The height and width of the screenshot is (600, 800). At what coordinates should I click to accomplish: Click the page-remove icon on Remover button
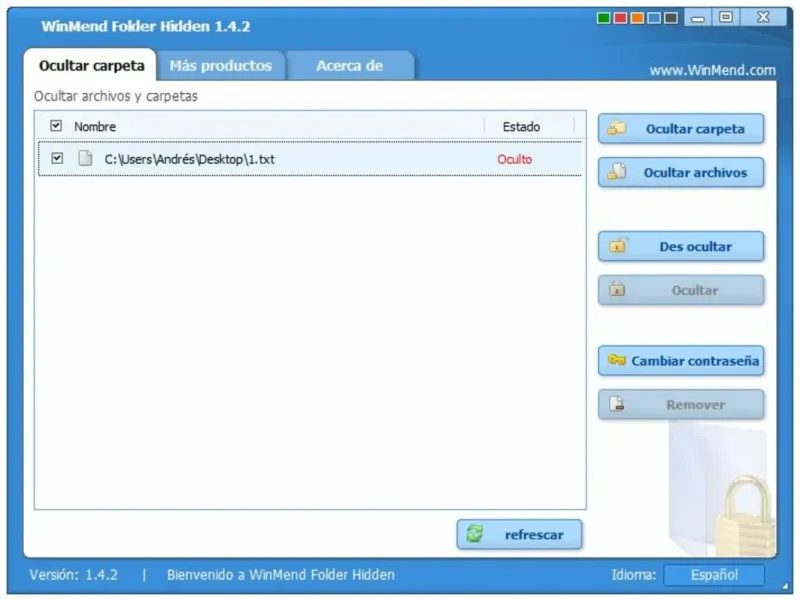pyautogui.click(x=617, y=404)
